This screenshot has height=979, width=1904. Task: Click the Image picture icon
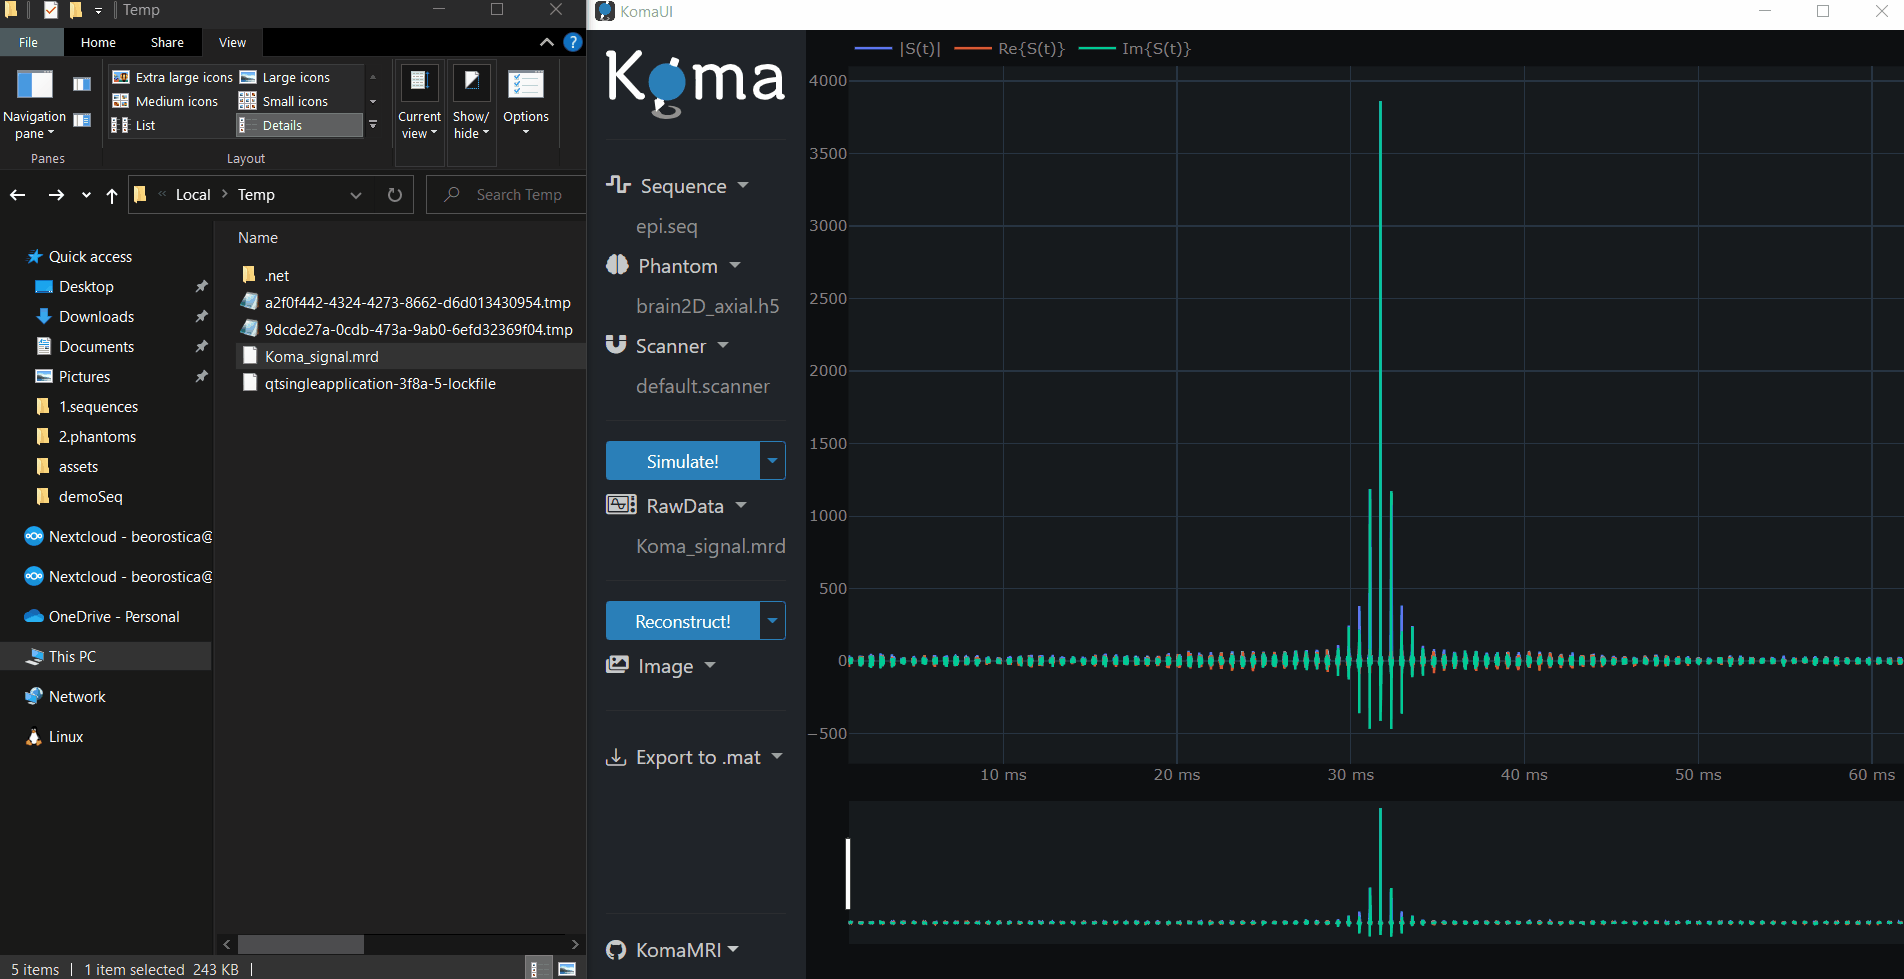click(x=617, y=665)
